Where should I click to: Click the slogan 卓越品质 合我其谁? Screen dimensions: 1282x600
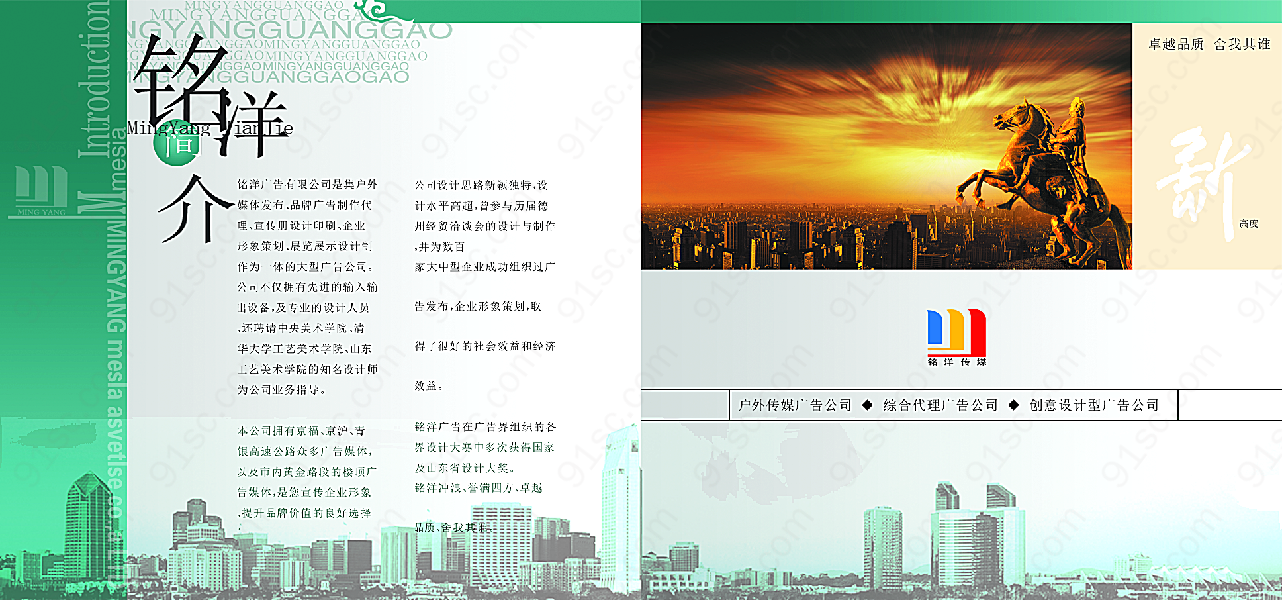tap(1208, 44)
